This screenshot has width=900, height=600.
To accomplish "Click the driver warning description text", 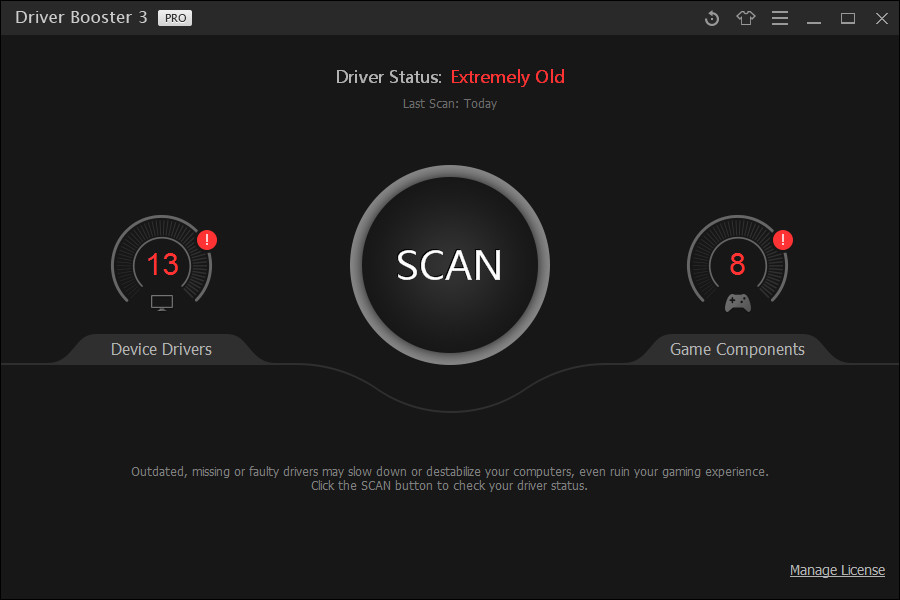I will tap(449, 477).
